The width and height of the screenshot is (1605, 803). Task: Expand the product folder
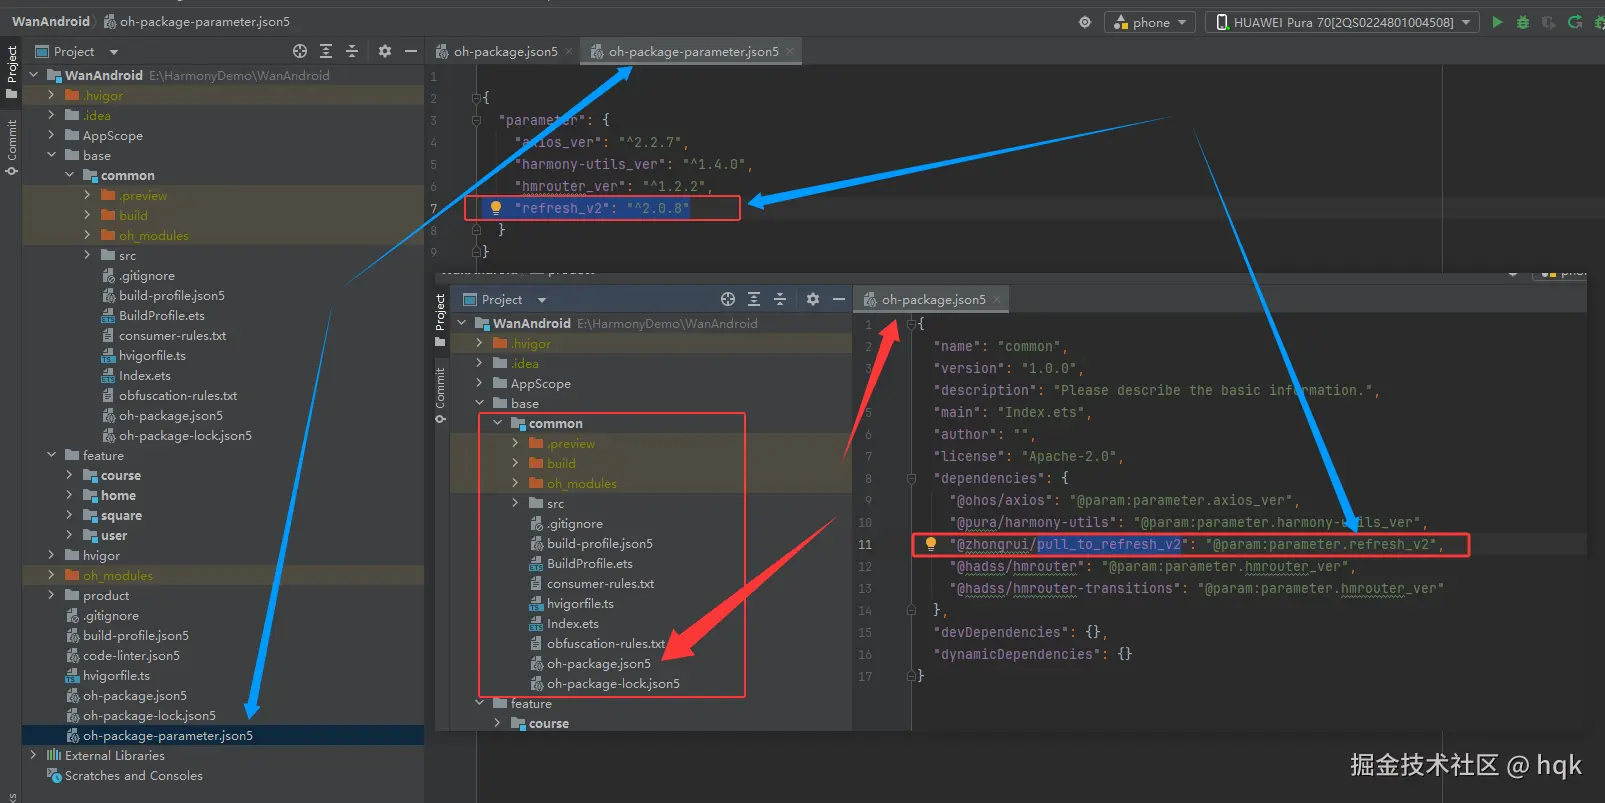click(x=51, y=596)
